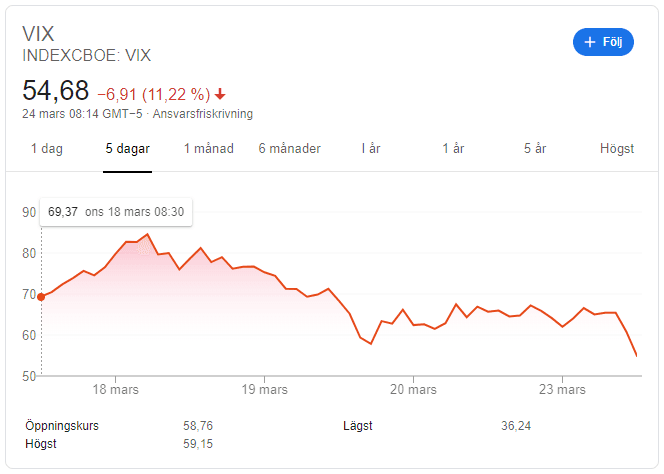The width and height of the screenshot is (664, 474).
Task: Select the I år range tab
Action: 371,149
